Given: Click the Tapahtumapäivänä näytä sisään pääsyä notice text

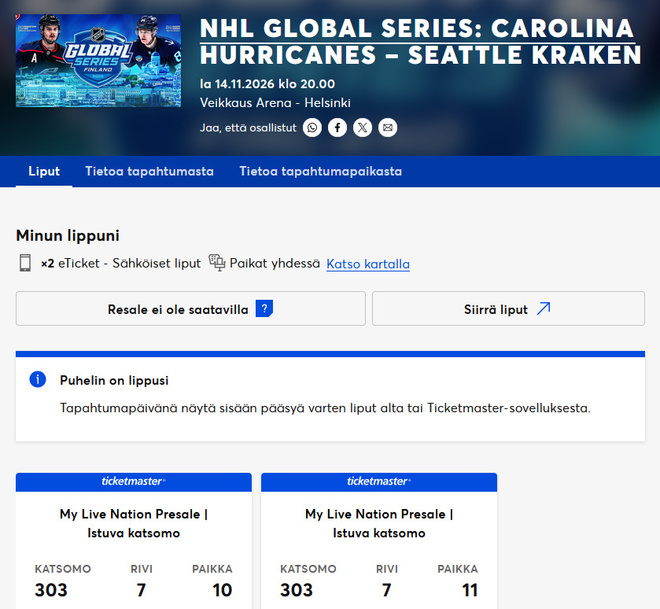Looking at the screenshot, I should pos(325,408).
